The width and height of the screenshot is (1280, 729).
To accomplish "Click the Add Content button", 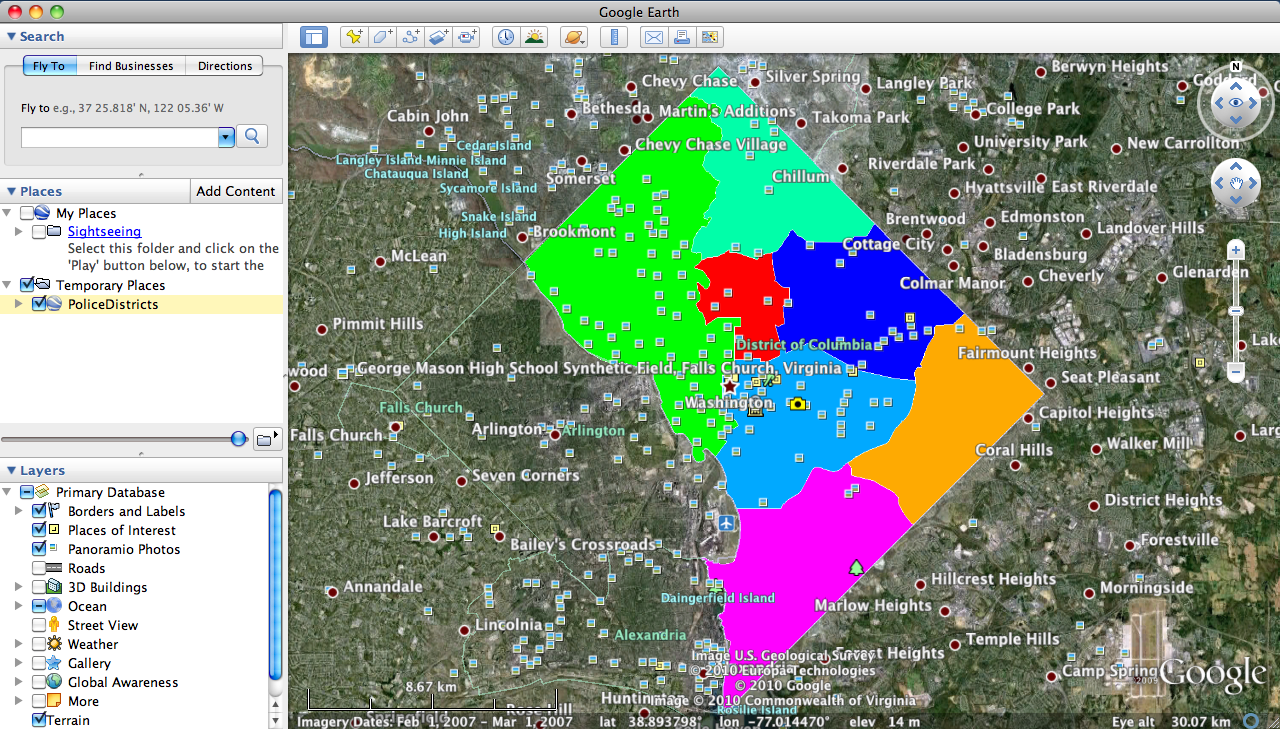I will tap(236, 191).
